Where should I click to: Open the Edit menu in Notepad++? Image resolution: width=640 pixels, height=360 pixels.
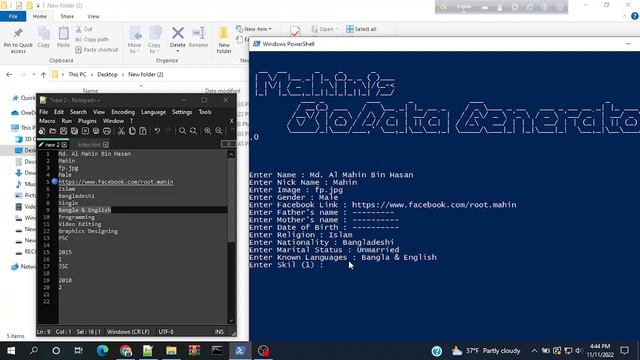click(59, 112)
